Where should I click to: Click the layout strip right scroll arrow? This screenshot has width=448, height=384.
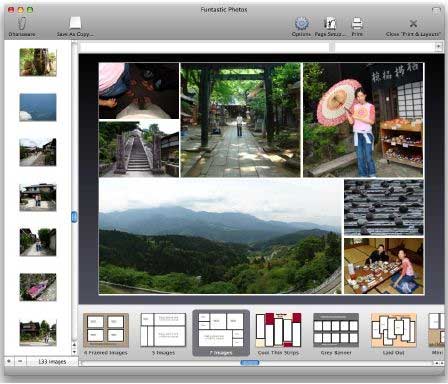(441, 363)
